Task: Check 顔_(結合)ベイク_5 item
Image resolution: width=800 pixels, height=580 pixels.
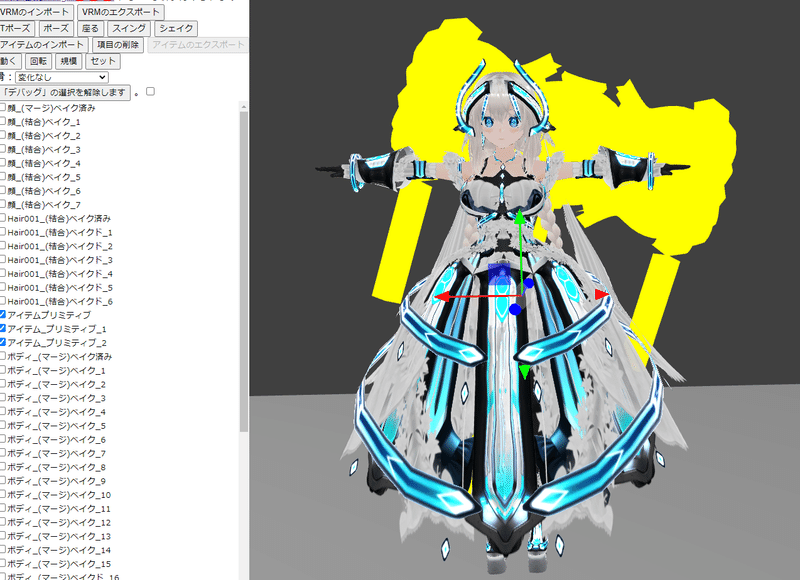Action: 3,176
